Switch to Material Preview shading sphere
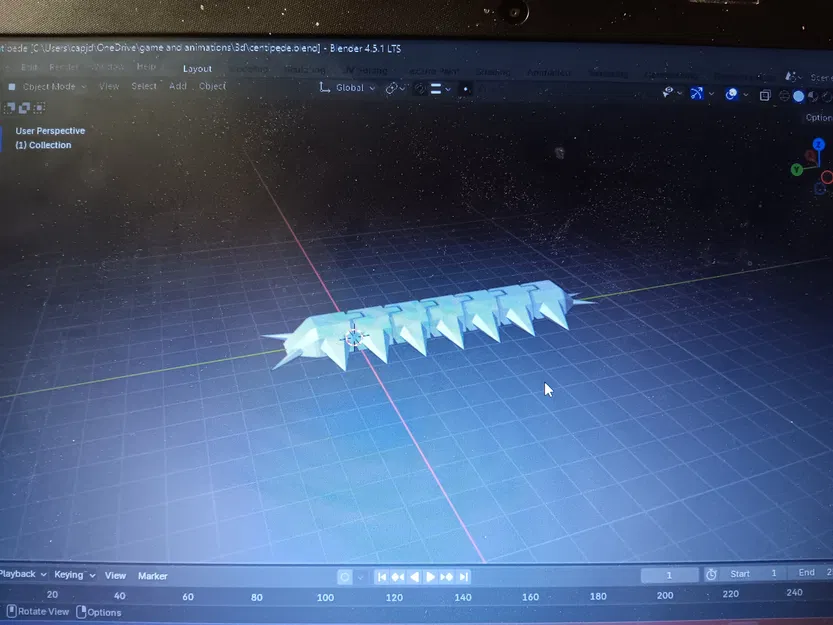The height and width of the screenshot is (625, 833). 810,95
